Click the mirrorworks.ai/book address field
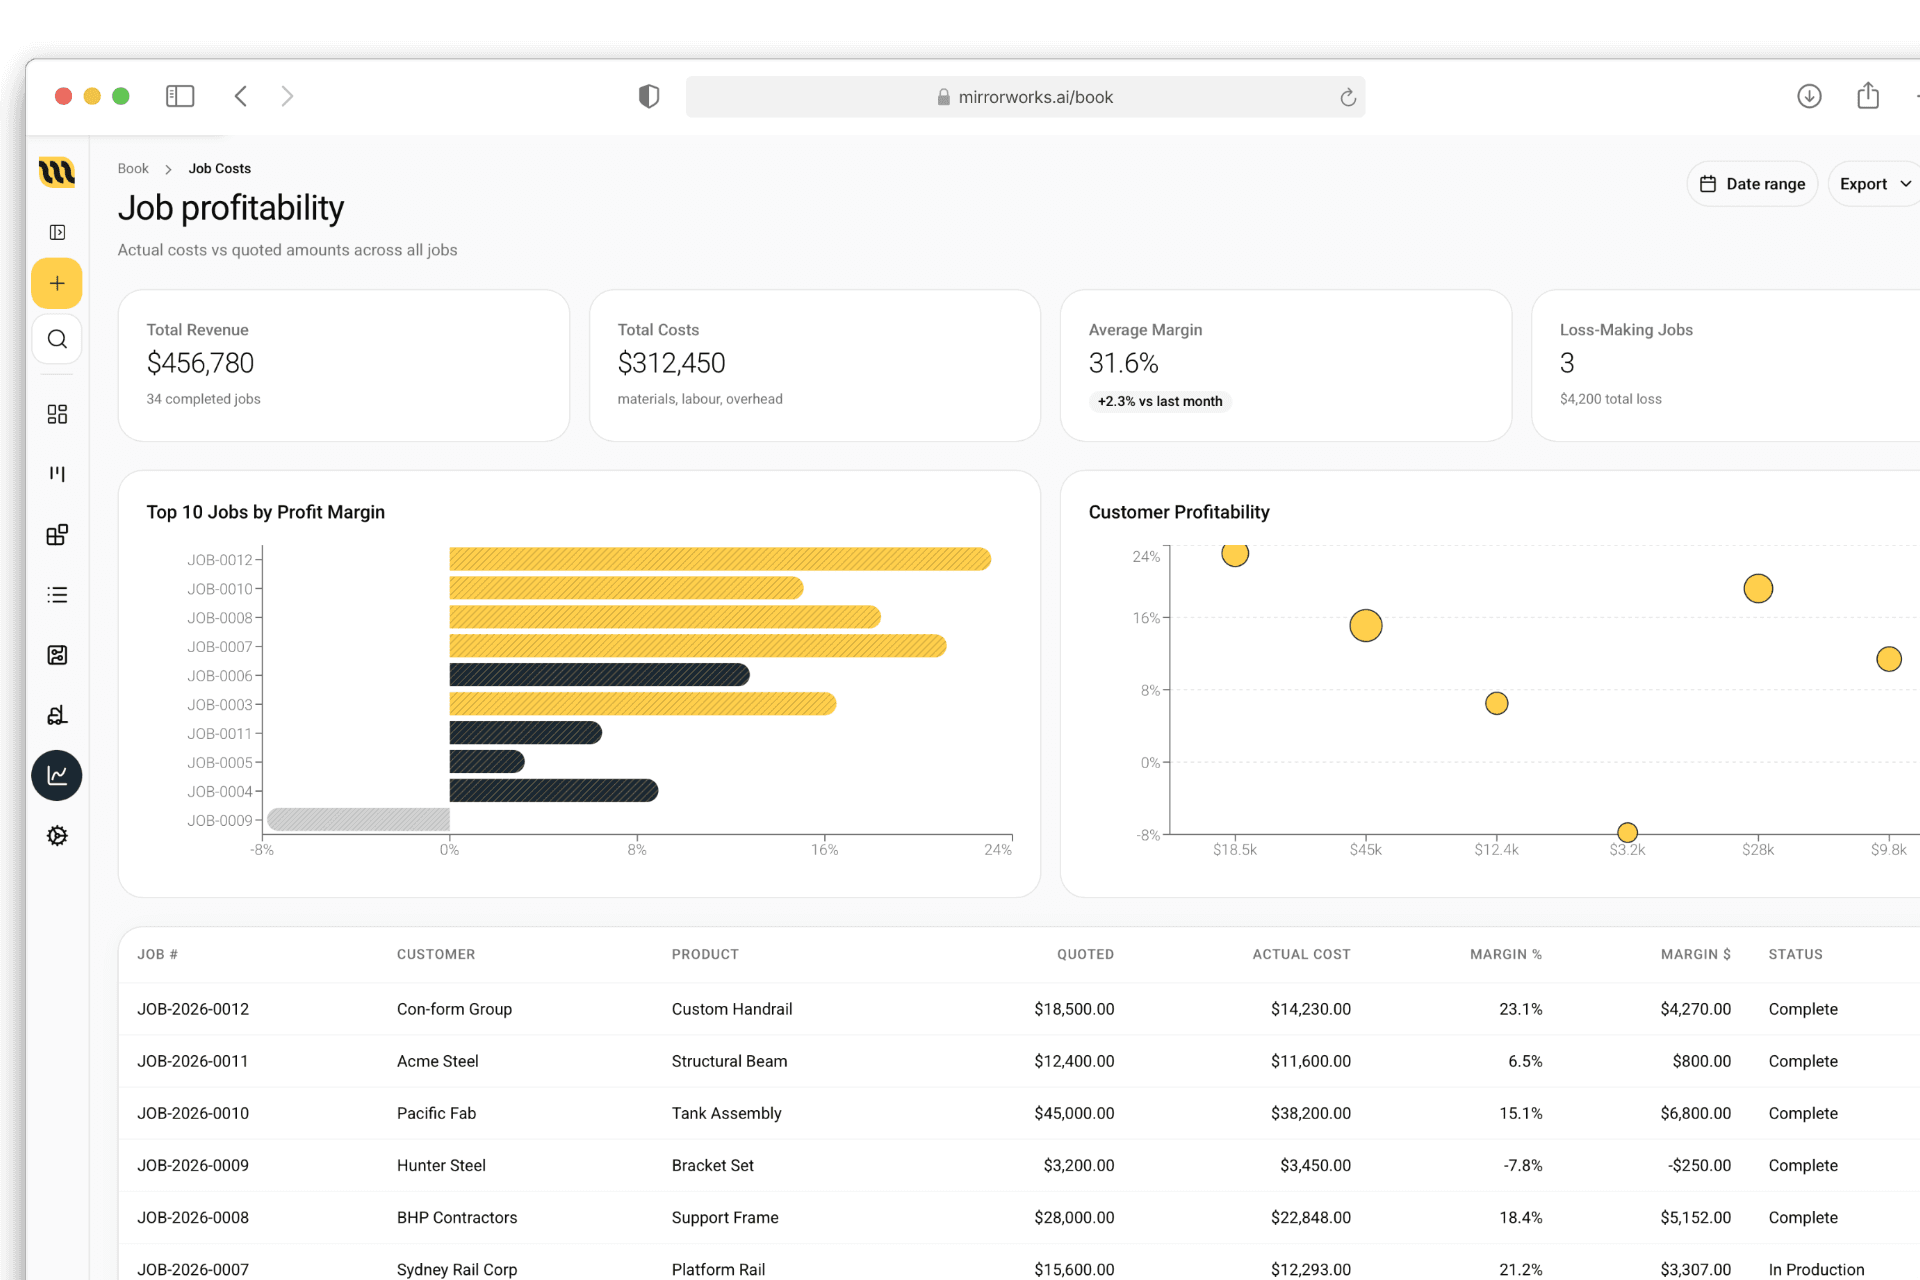 click(1025, 97)
